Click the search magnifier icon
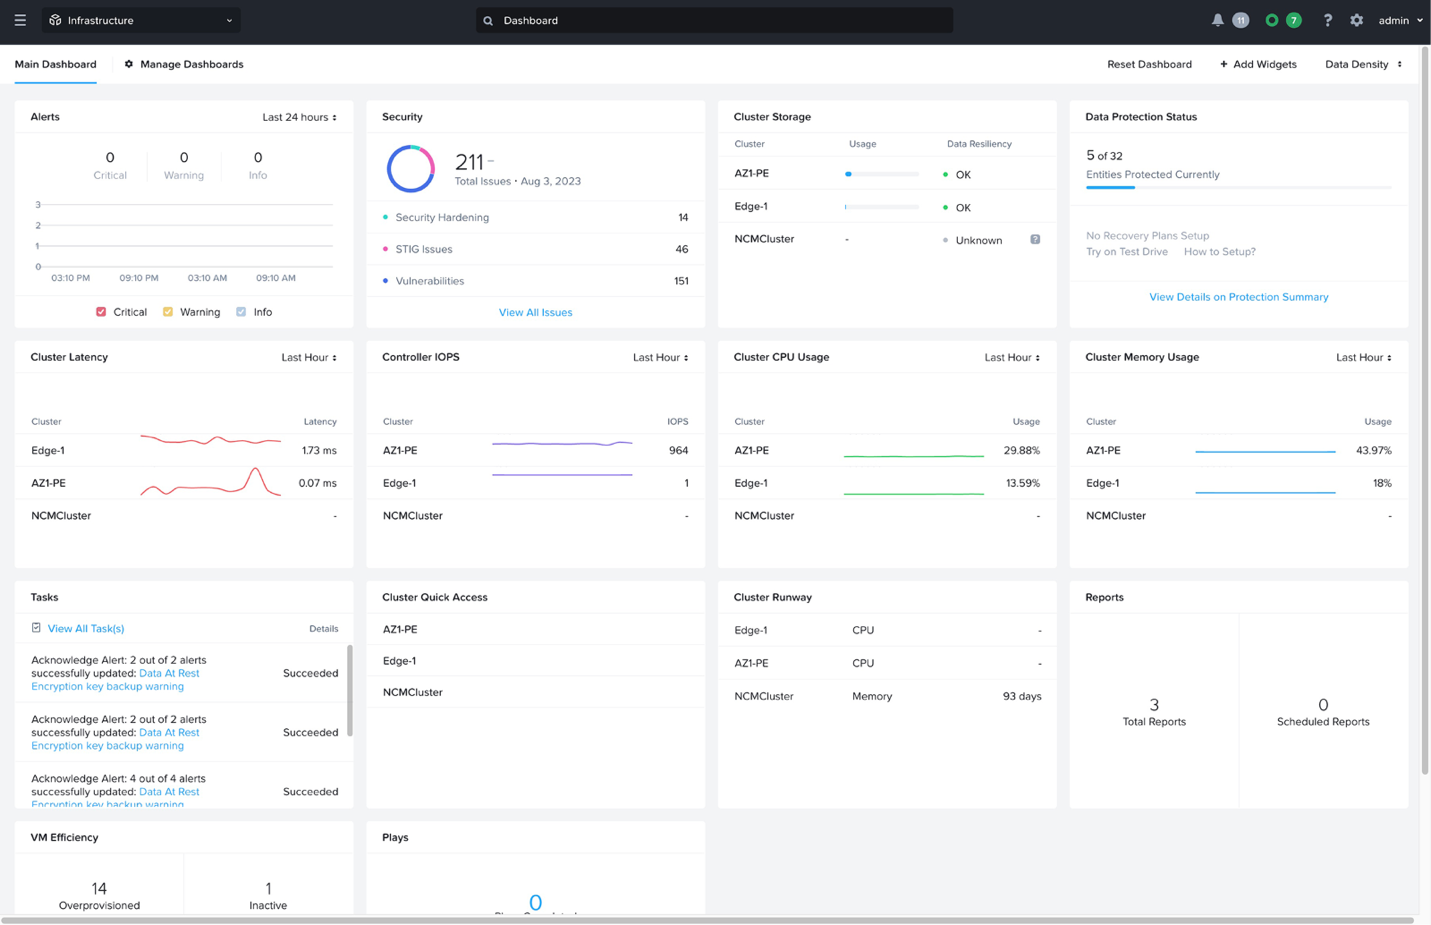 click(x=488, y=21)
